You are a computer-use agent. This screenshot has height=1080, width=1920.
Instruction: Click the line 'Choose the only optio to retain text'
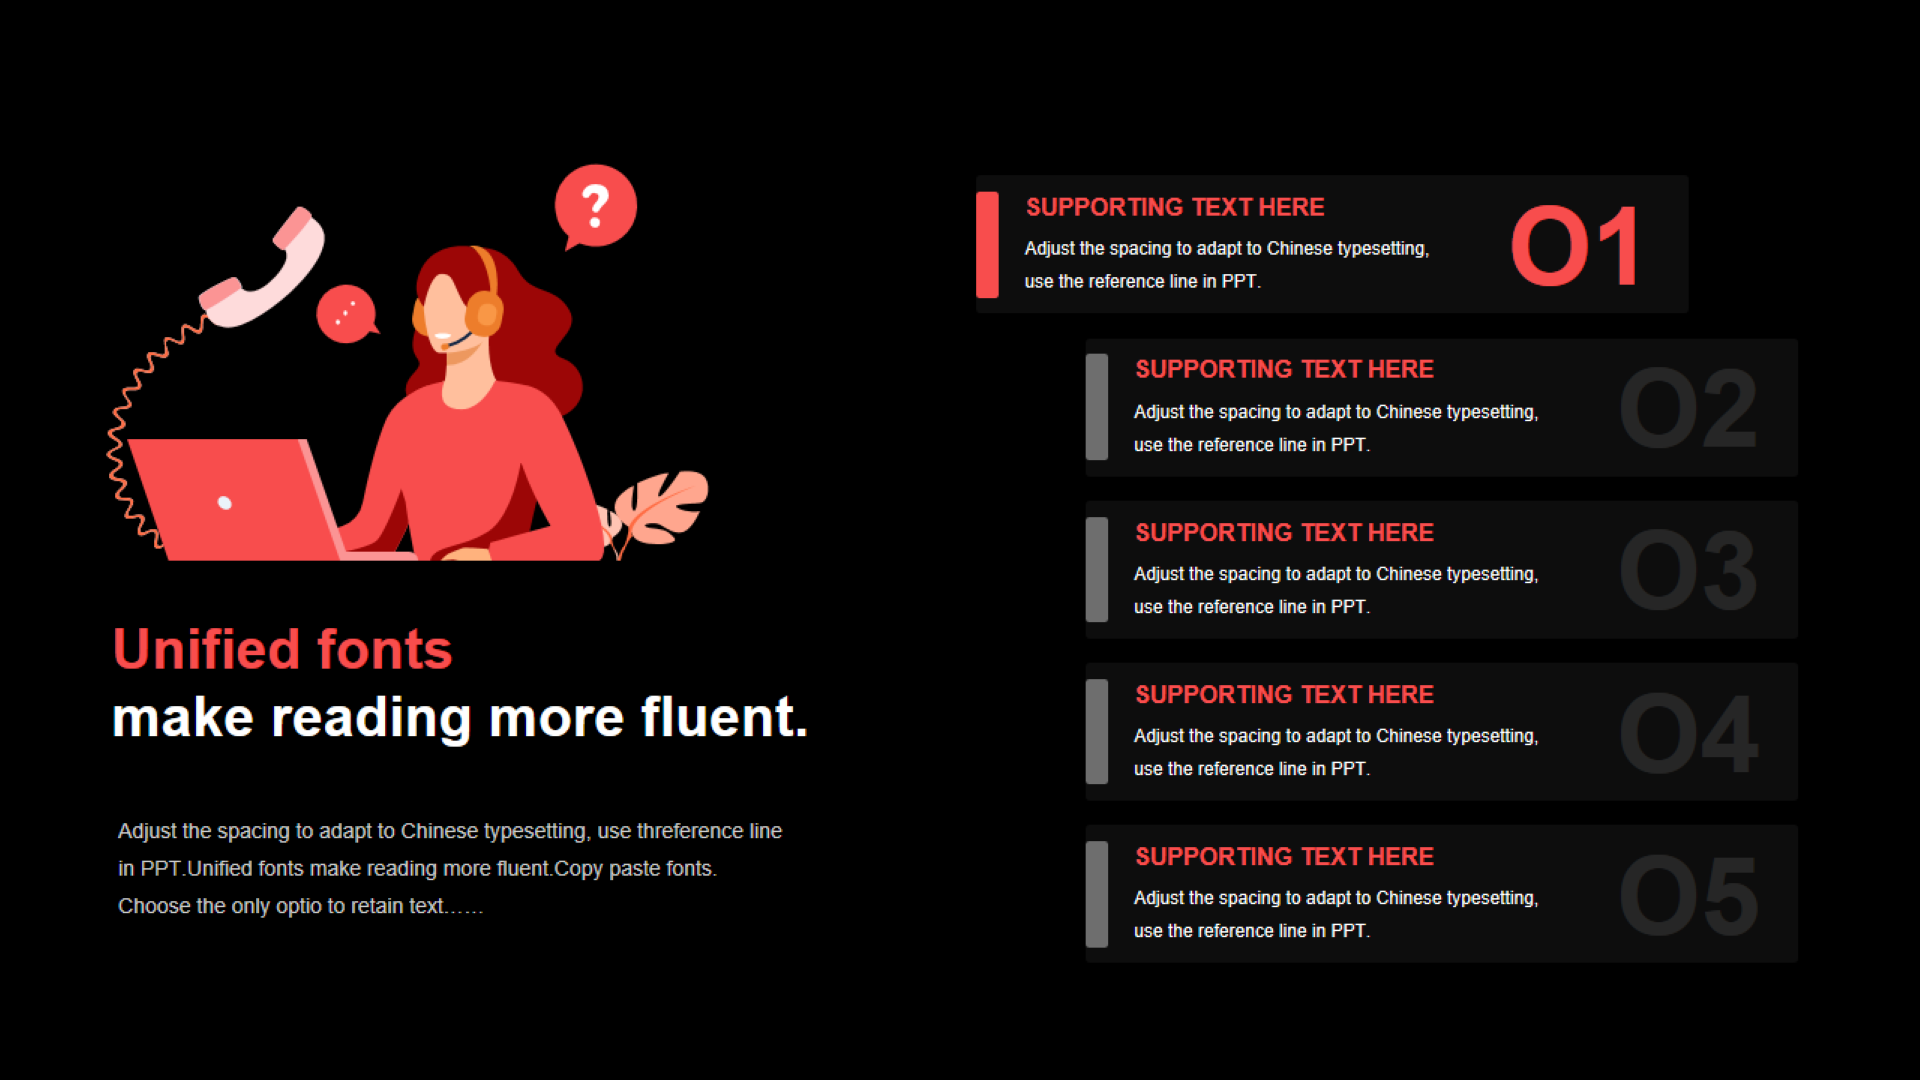click(301, 906)
